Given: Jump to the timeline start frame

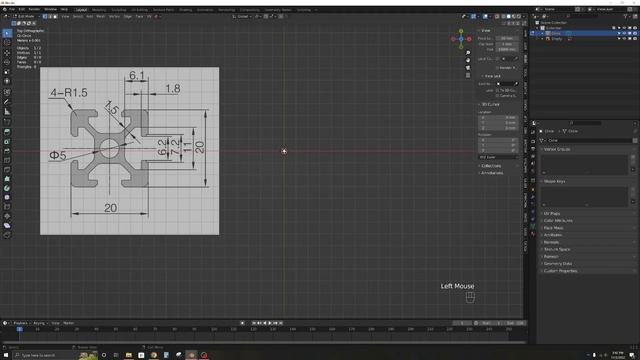Looking at the screenshot, I should pyautogui.click(x=254, y=323).
